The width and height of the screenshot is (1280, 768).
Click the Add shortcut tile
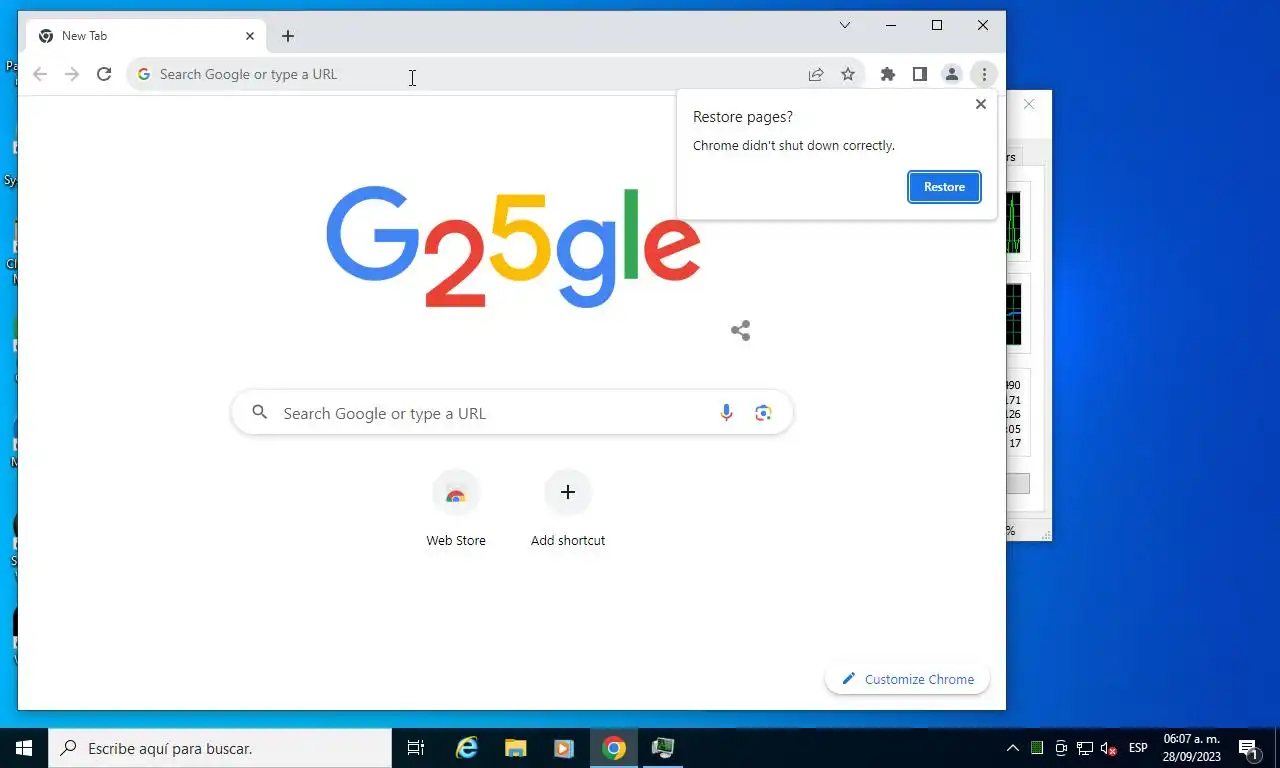[x=568, y=508]
